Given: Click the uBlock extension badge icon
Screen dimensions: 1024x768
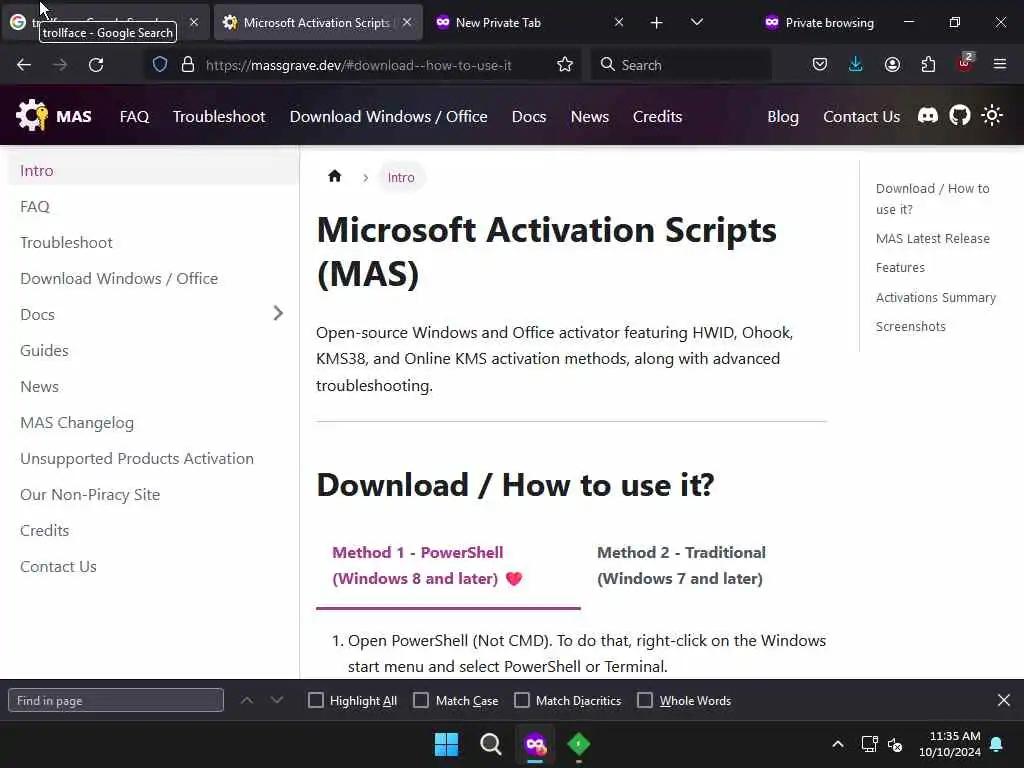Looking at the screenshot, I should (x=965, y=63).
